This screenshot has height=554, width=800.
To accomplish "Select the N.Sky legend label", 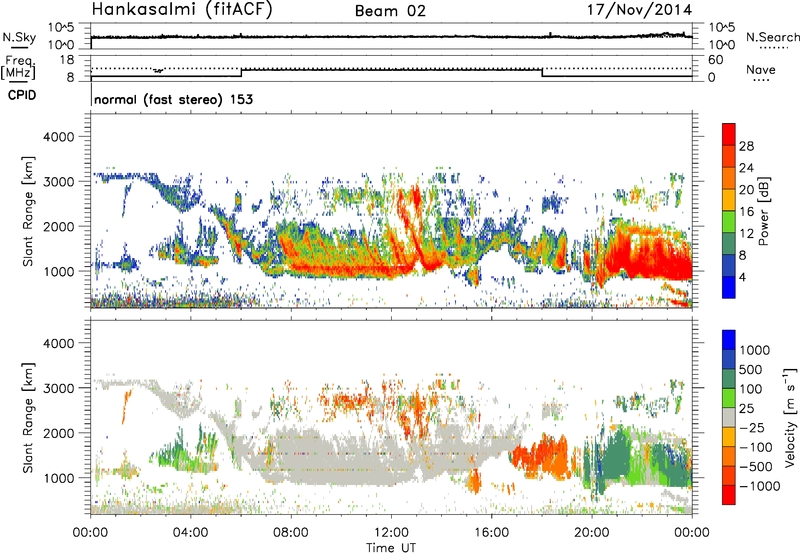I will pos(19,37).
